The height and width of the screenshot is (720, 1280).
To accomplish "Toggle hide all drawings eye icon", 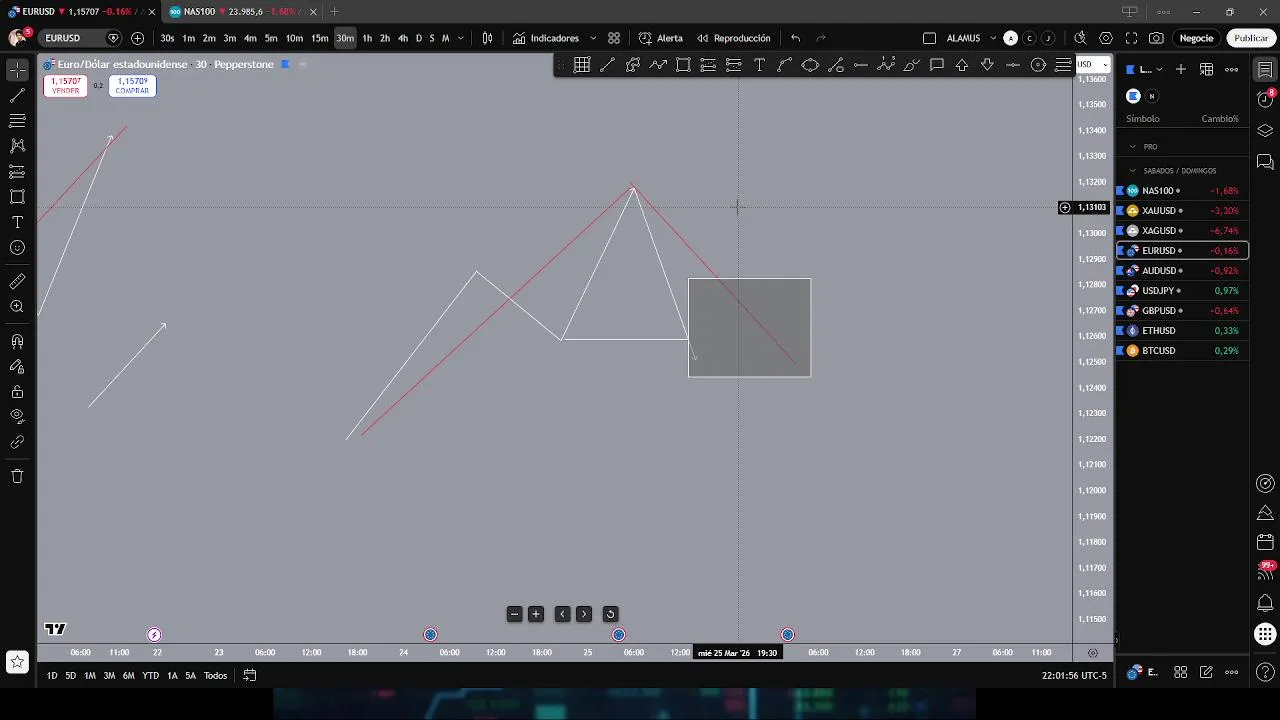I will (x=17, y=416).
